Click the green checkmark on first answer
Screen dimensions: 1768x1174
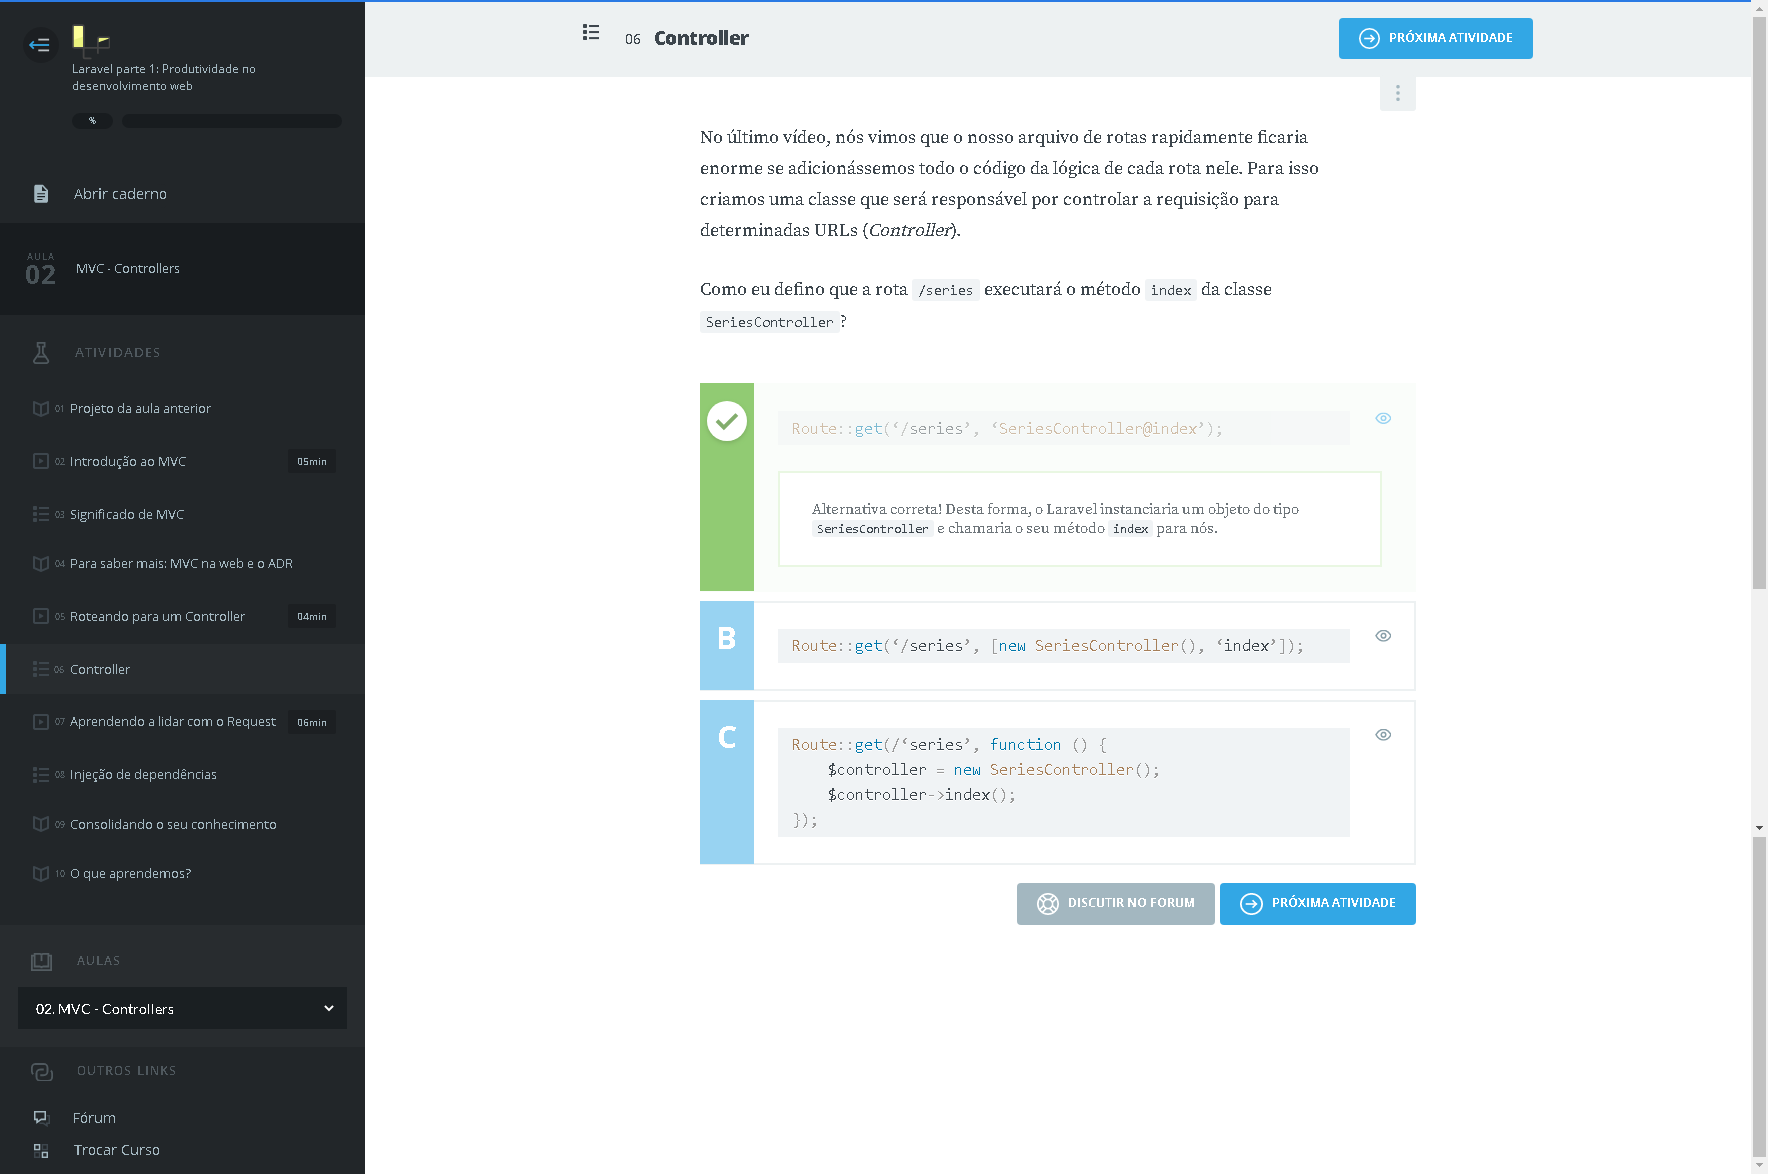click(727, 421)
